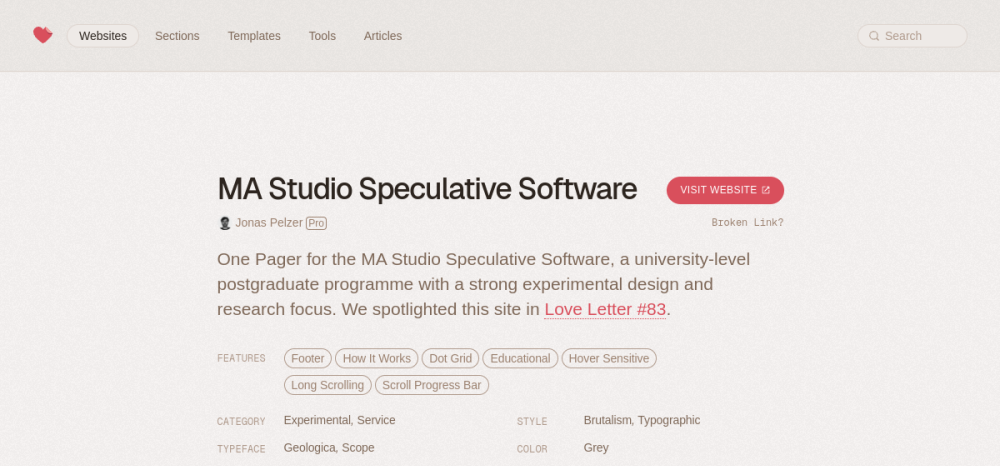Open the Templates menu item
This screenshot has width=1000, height=466.
coord(254,36)
